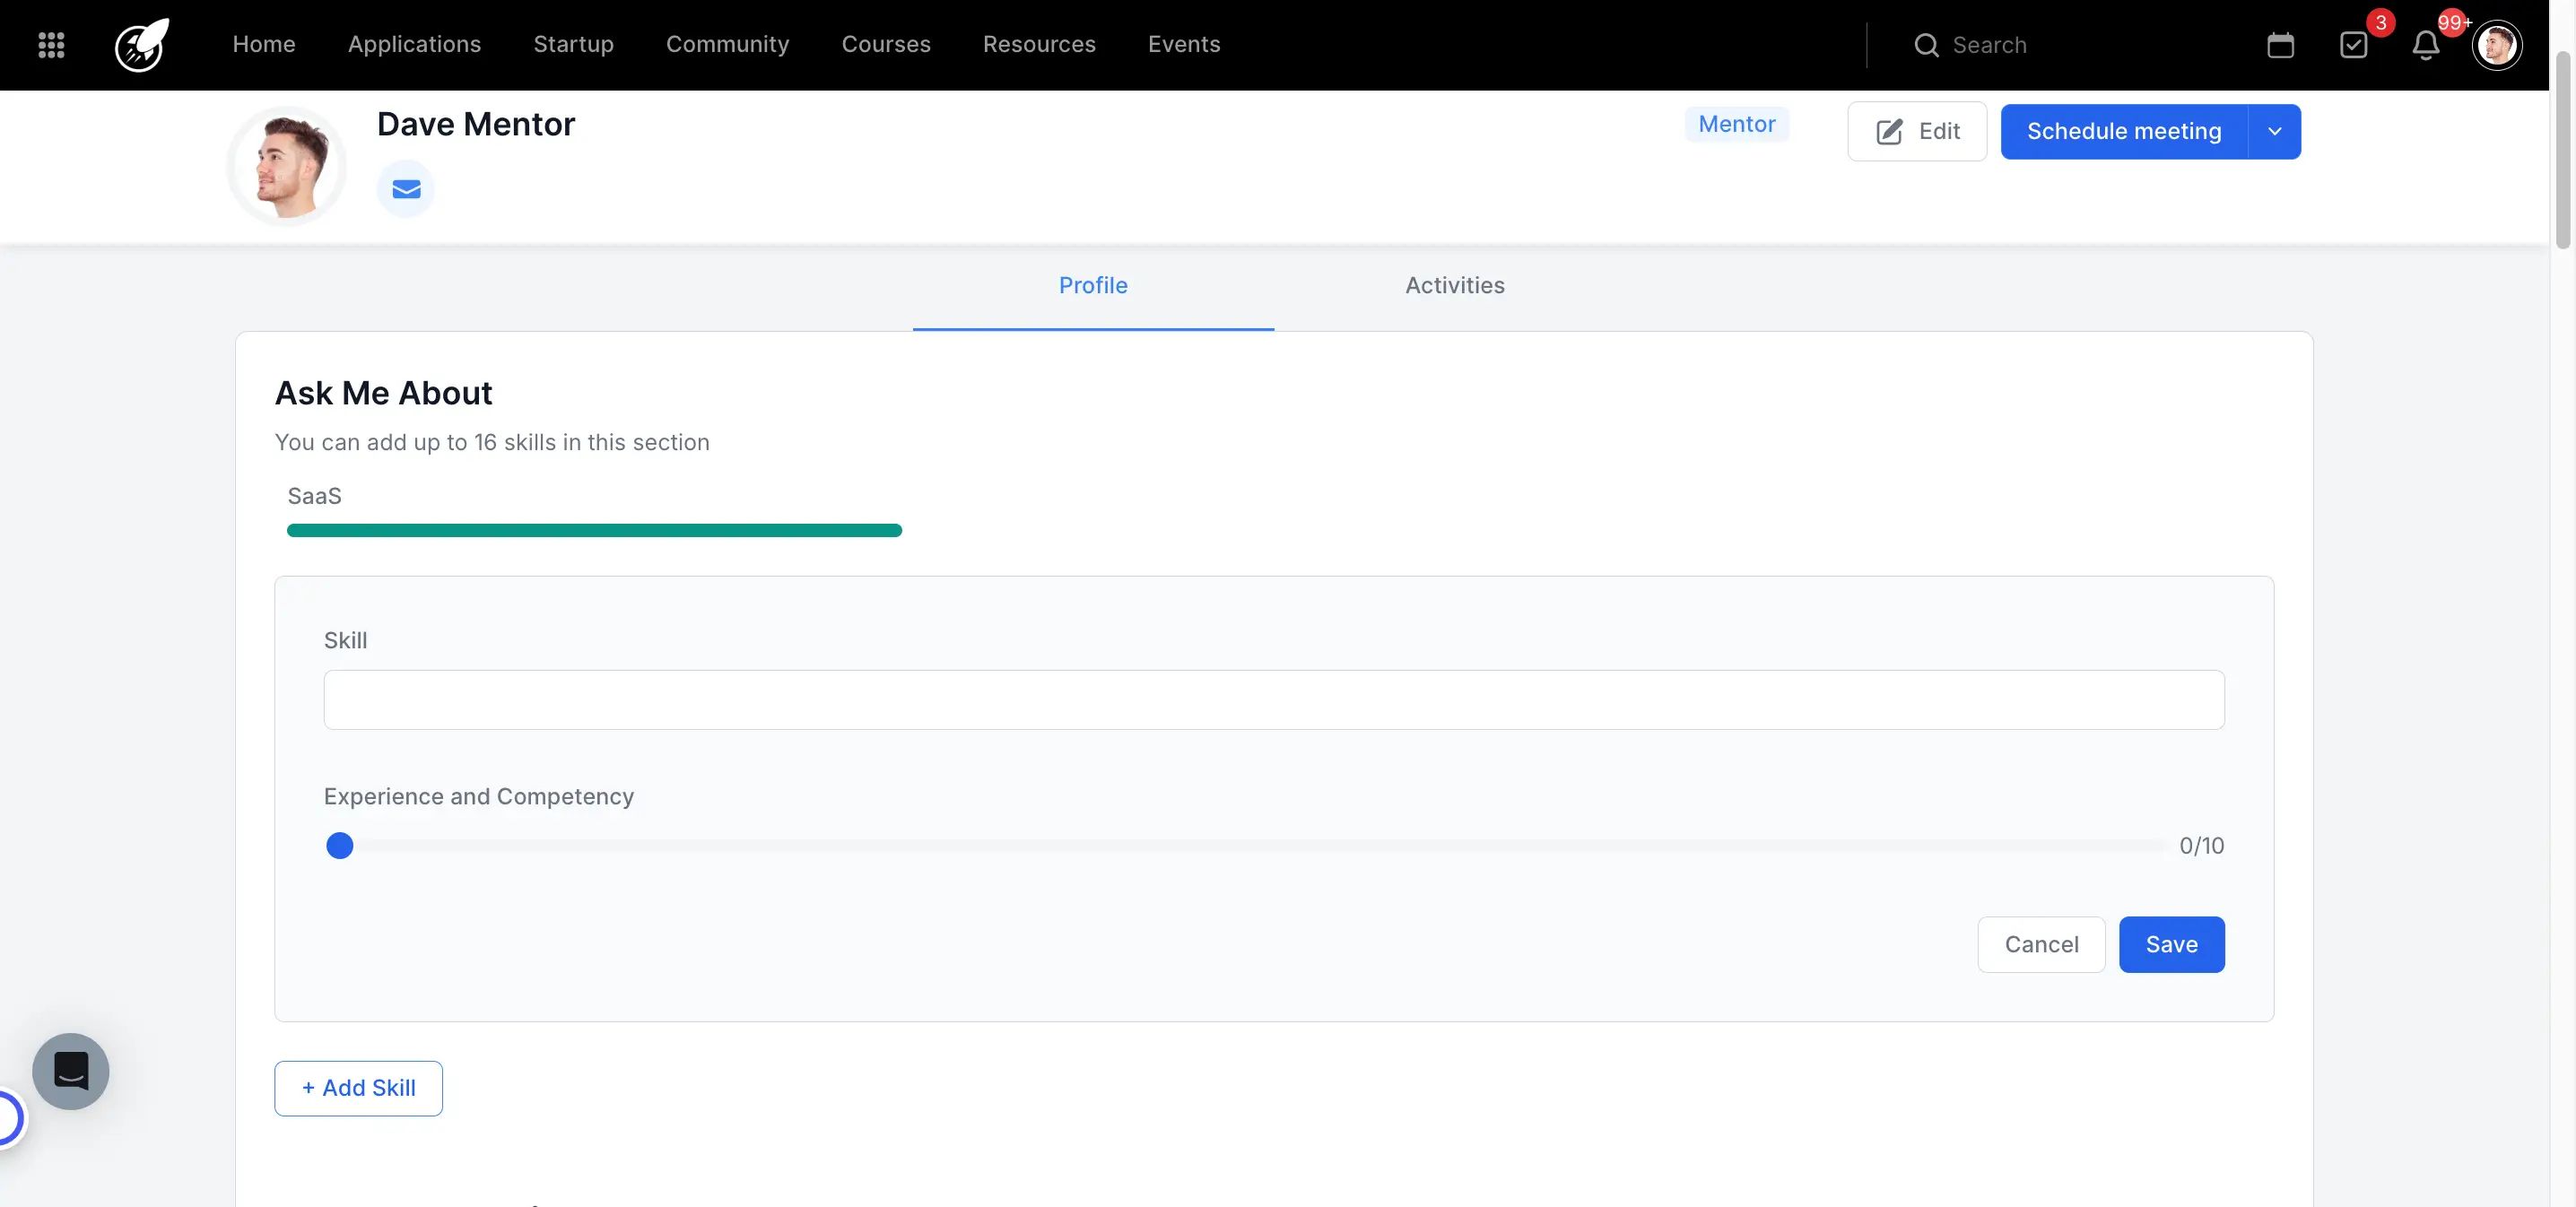Click the Add Skill button
This screenshot has height=1207, width=2576.
358,1088
